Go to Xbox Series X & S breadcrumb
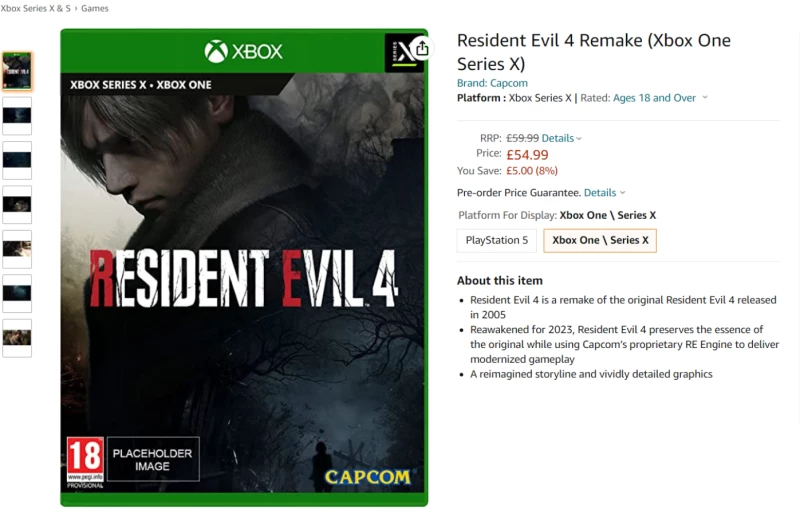800x513 pixels. (x=36, y=8)
